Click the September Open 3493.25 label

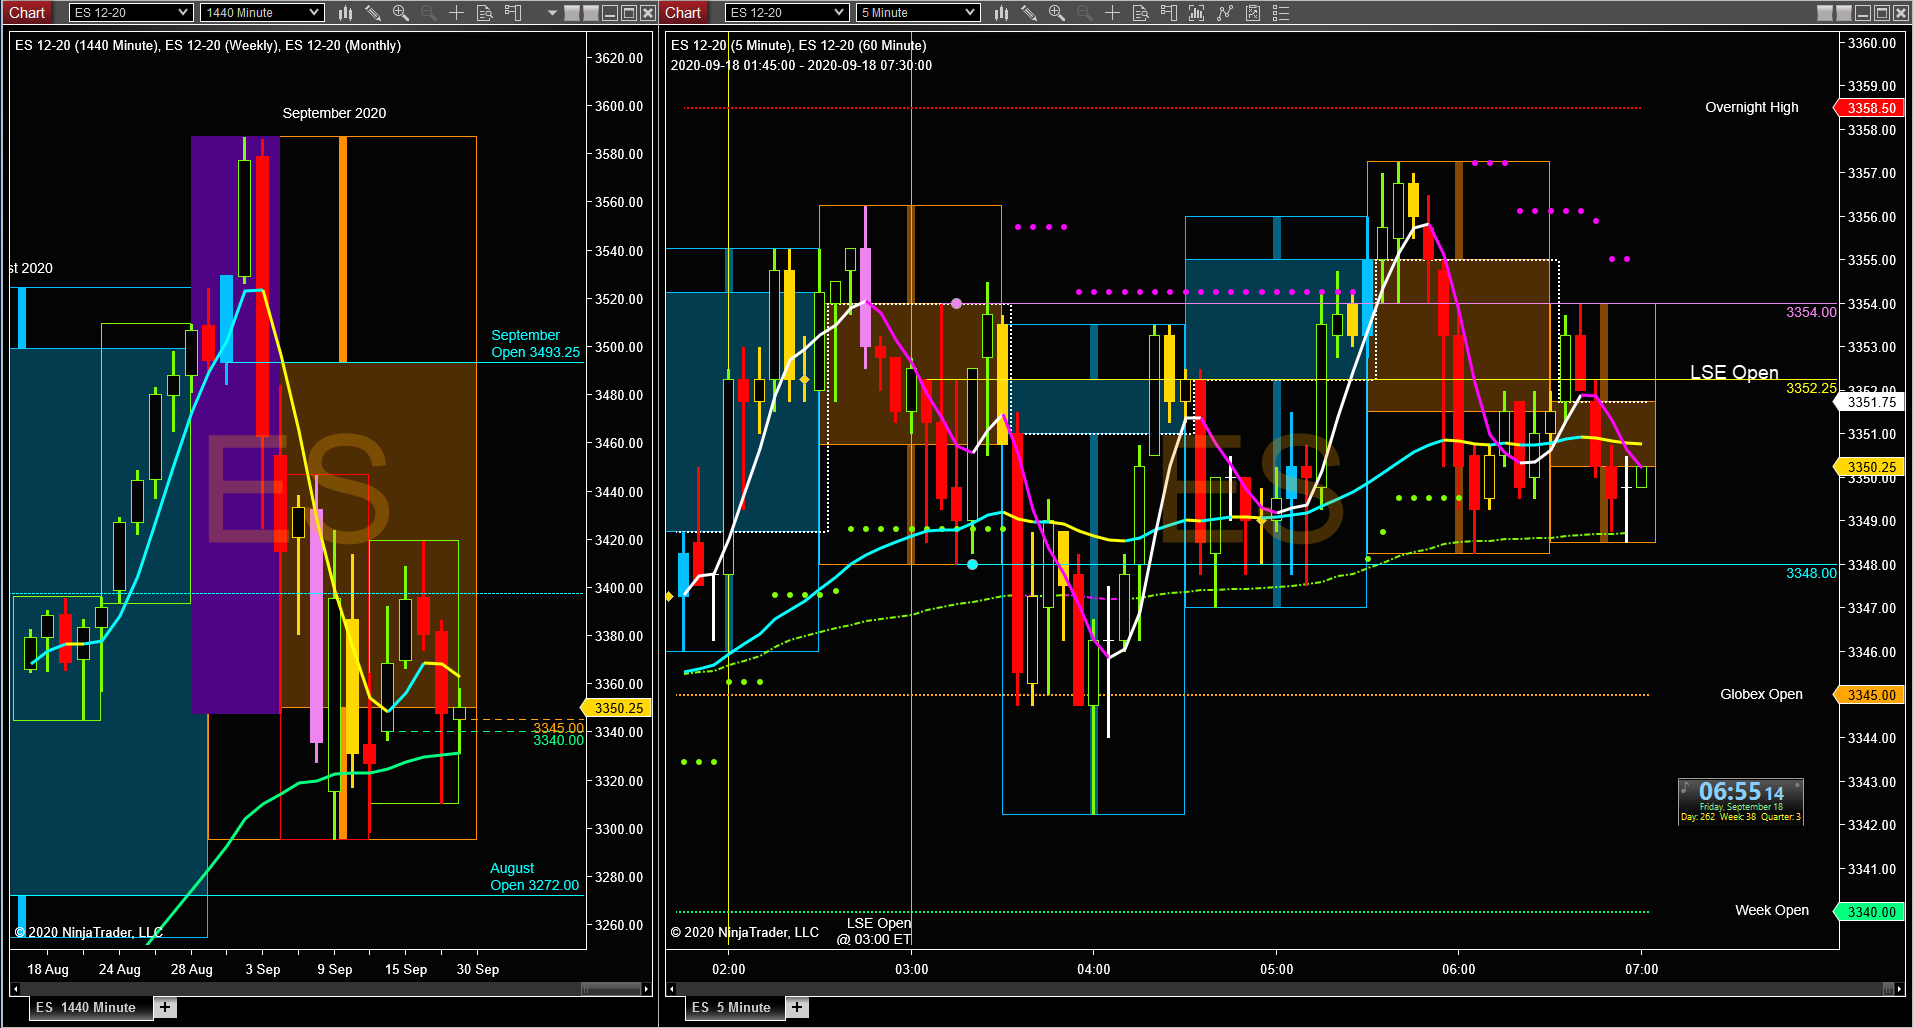coord(535,343)
